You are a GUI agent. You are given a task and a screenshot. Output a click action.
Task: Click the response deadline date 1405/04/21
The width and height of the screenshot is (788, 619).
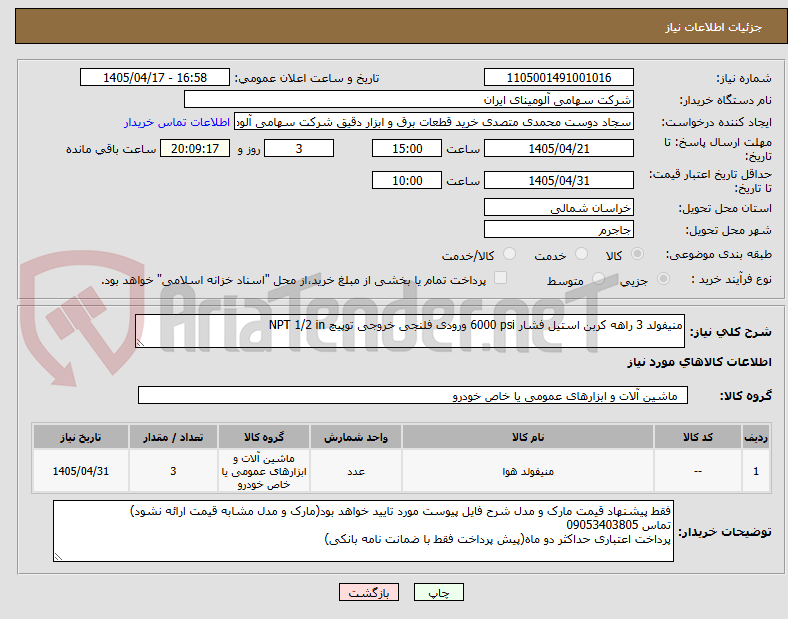tap(559, 149)
